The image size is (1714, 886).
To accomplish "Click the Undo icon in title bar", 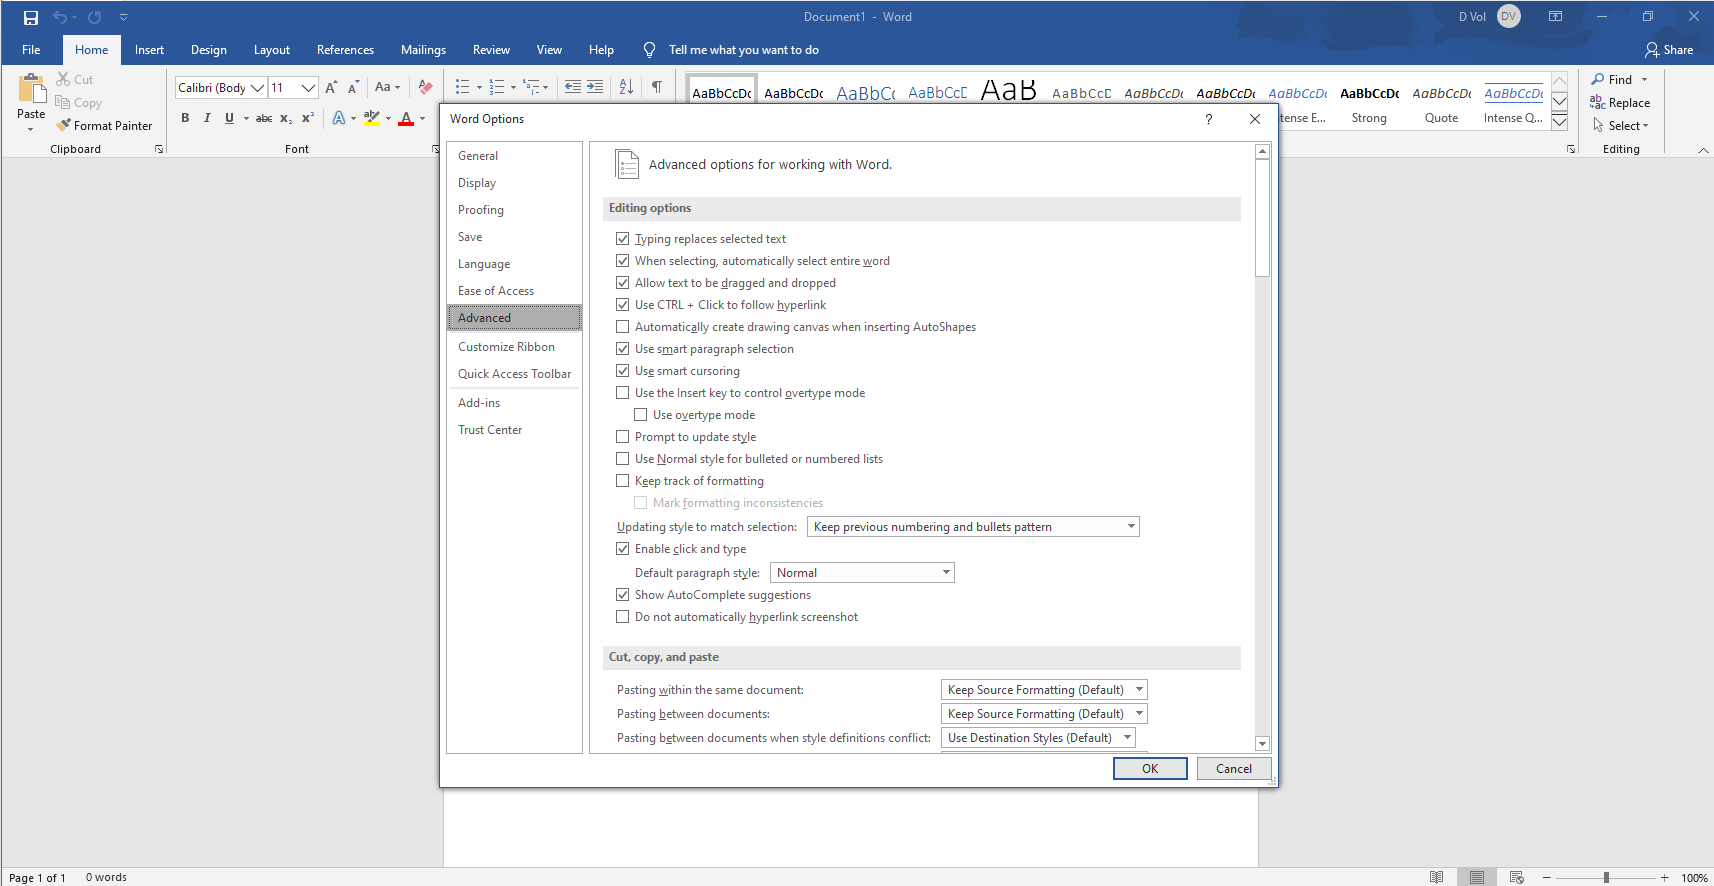I will click(x=60, y=17).
